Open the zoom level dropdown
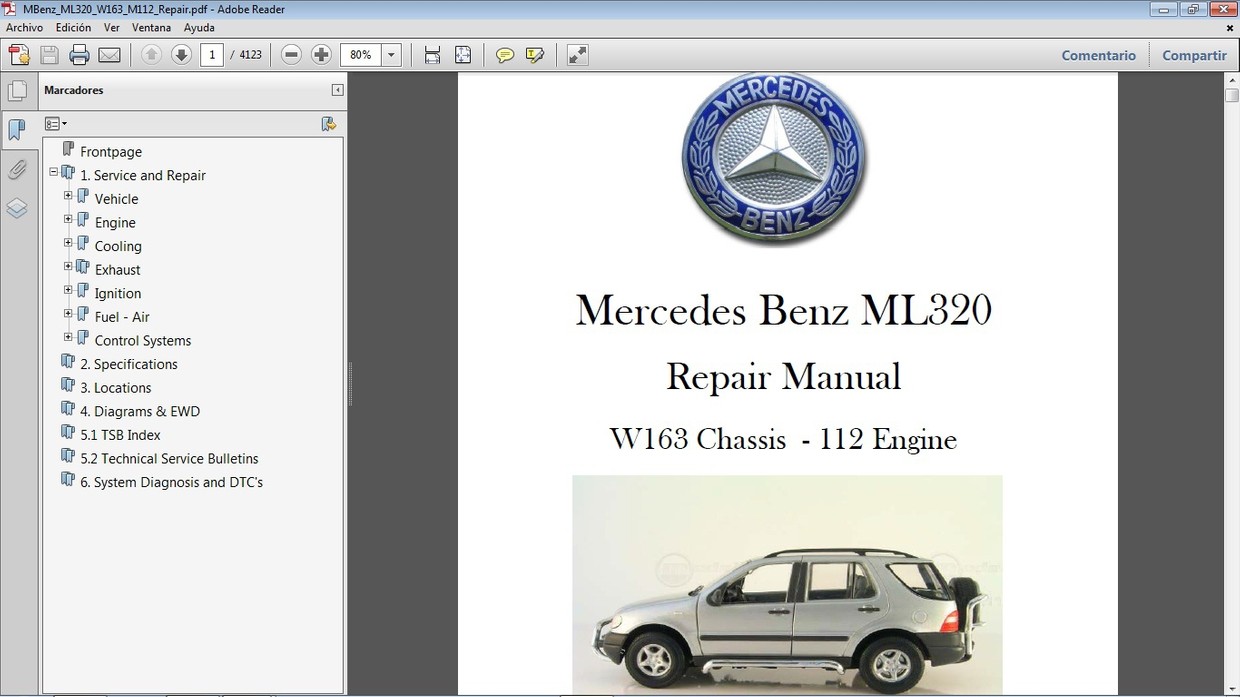Image resolution: width=1240 pixels, height=697 pixels. 391,55
